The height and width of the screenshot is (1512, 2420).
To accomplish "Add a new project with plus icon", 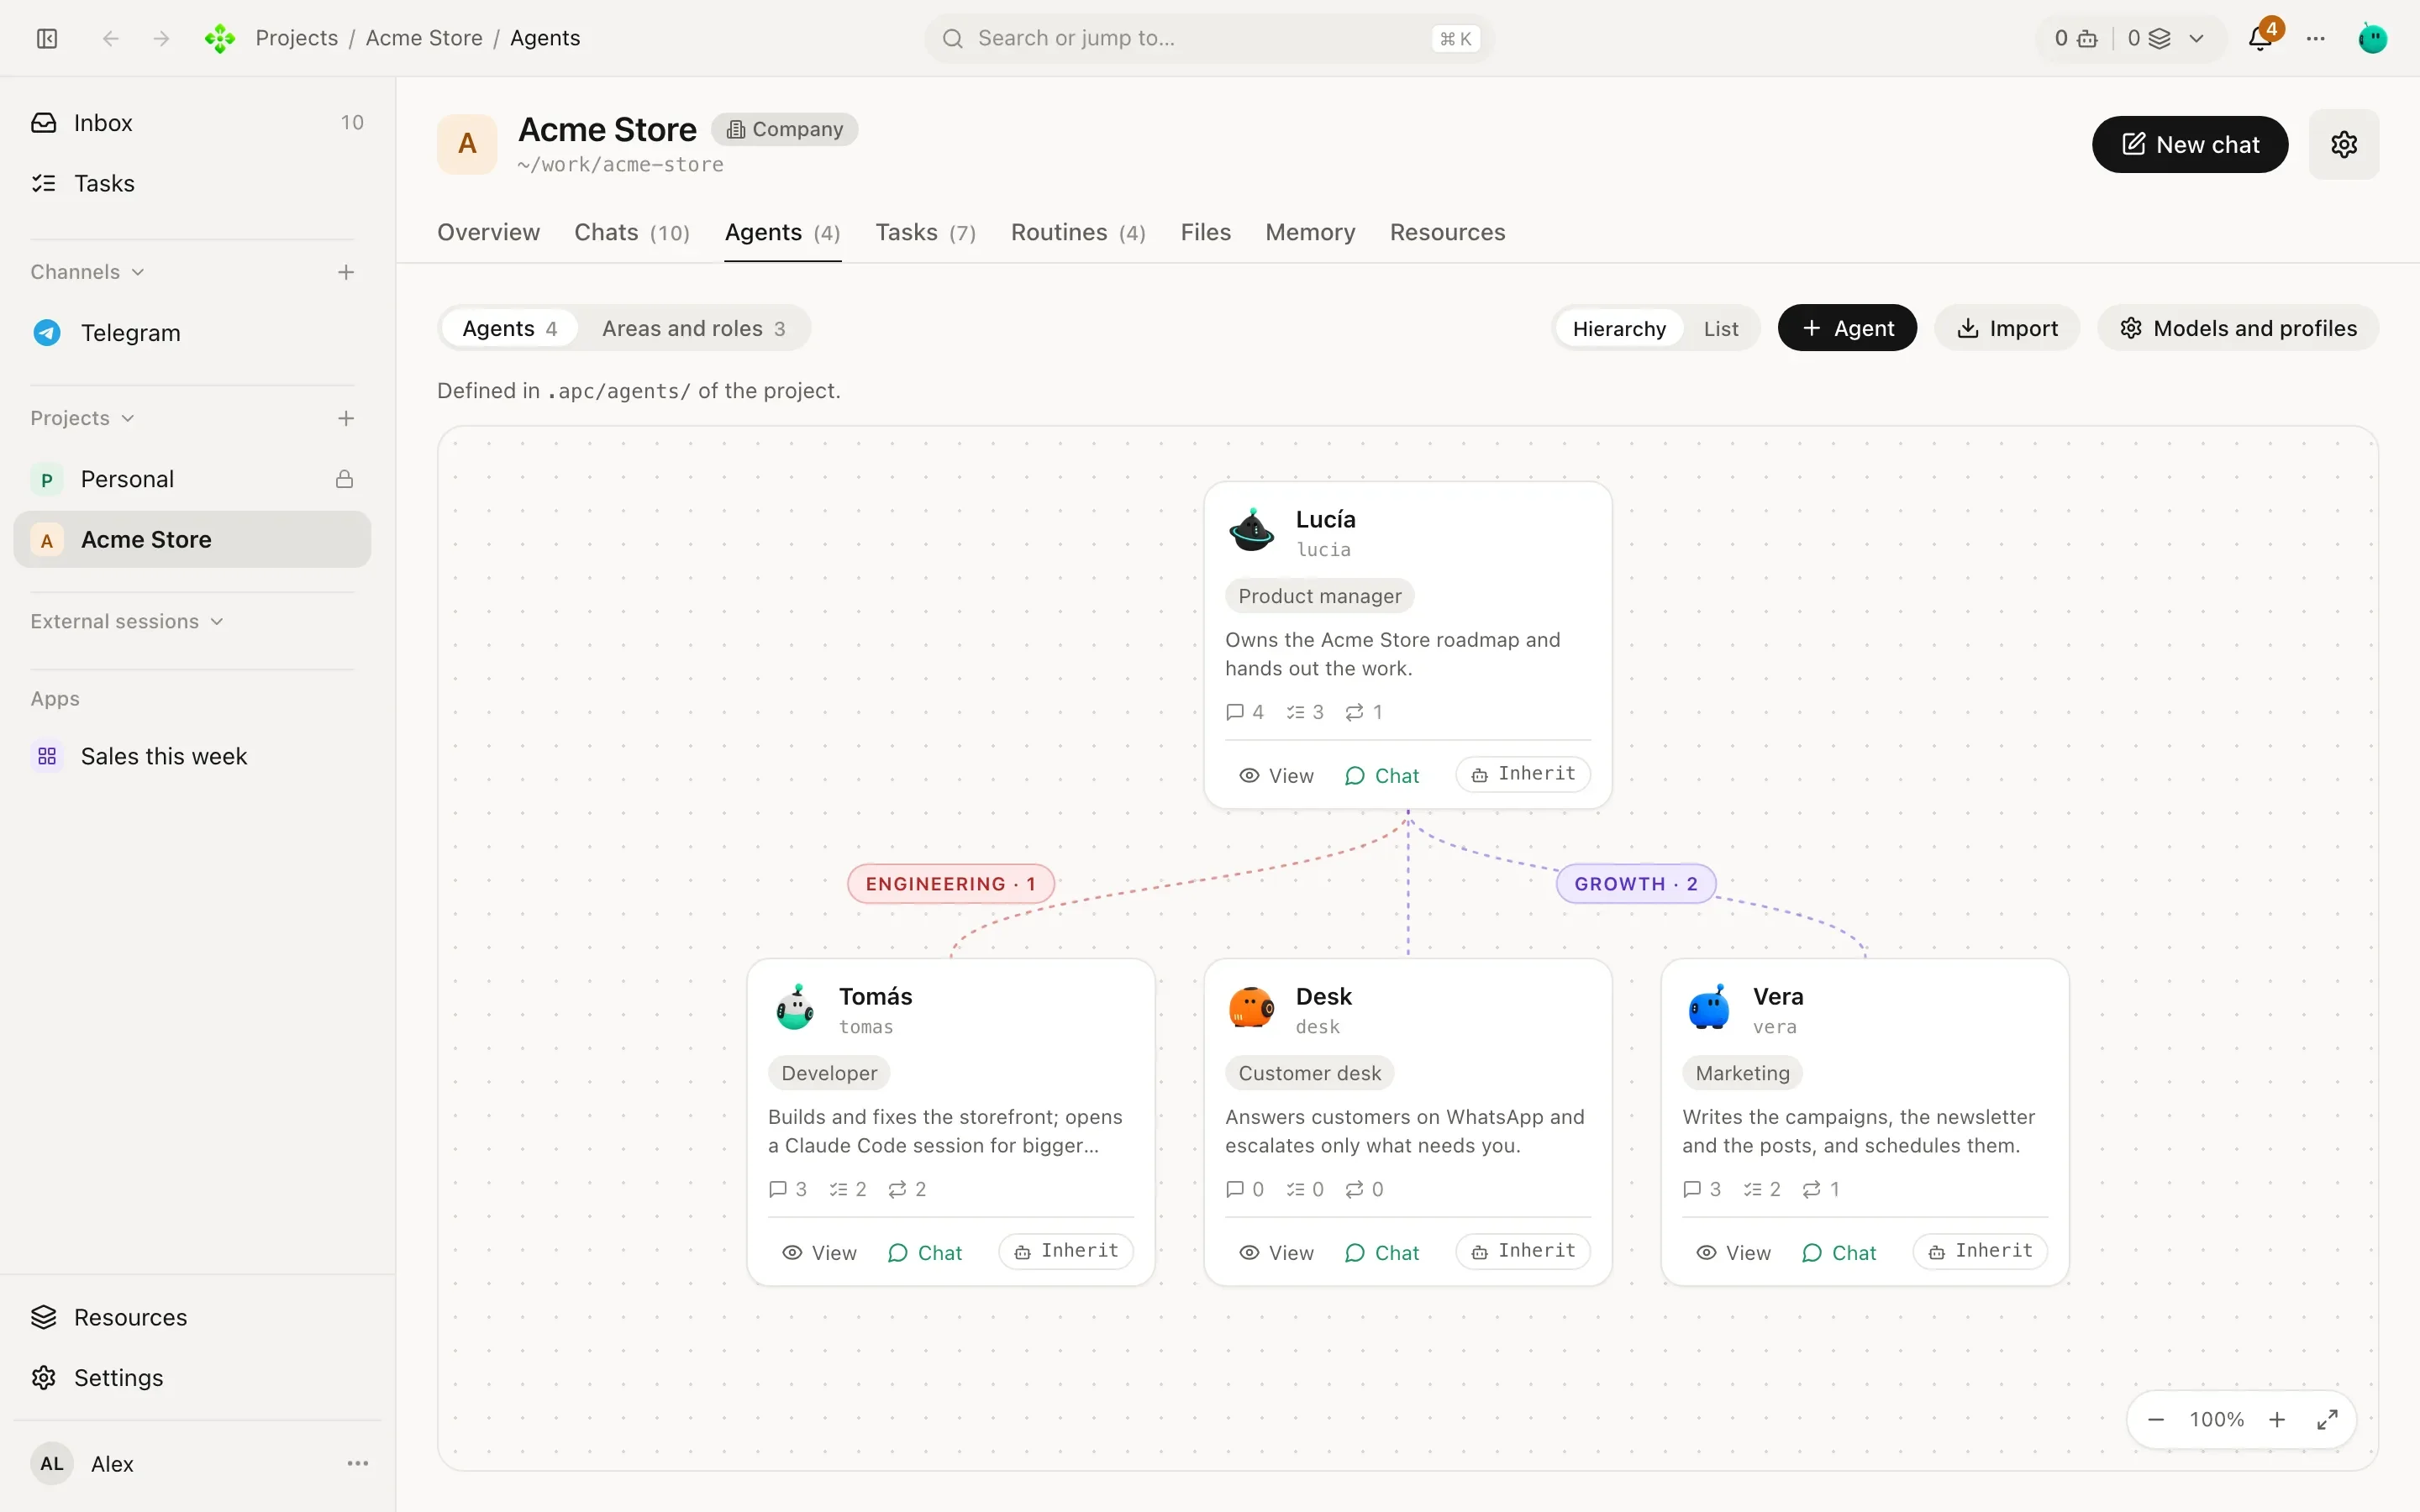I will pyautogui.click(x=346, y=418).
